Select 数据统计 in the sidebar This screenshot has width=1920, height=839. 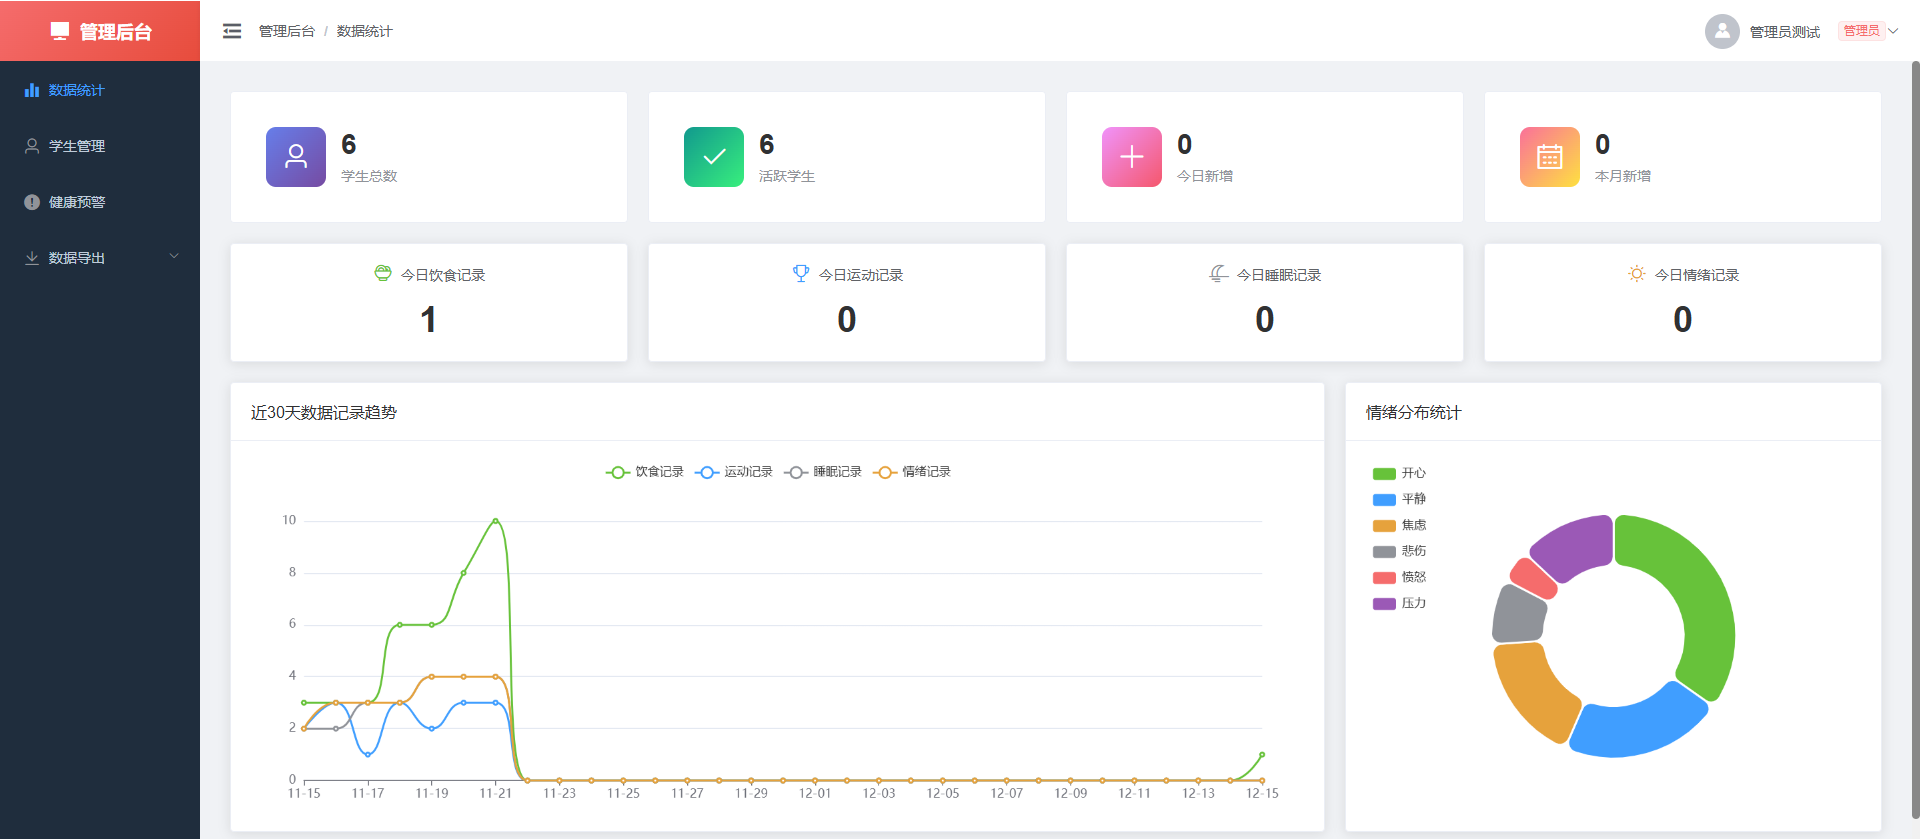pos(100,90)
